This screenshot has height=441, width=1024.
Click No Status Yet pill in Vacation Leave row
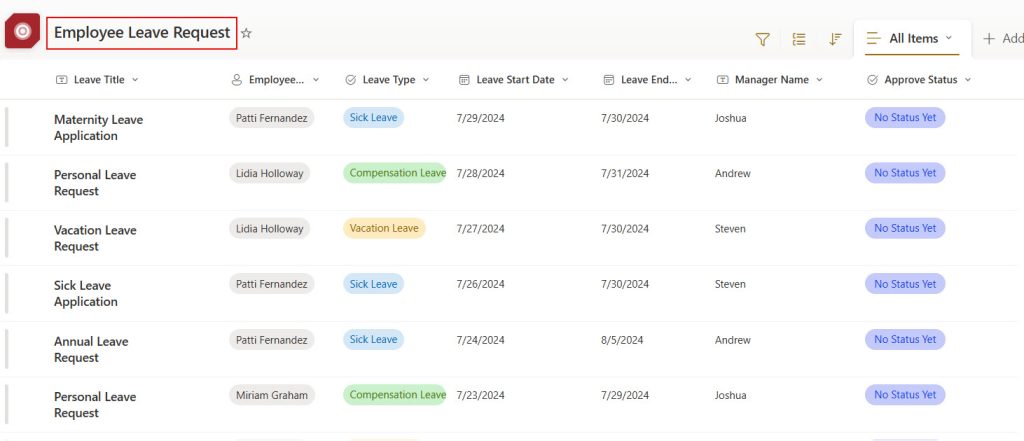point(905,228)
